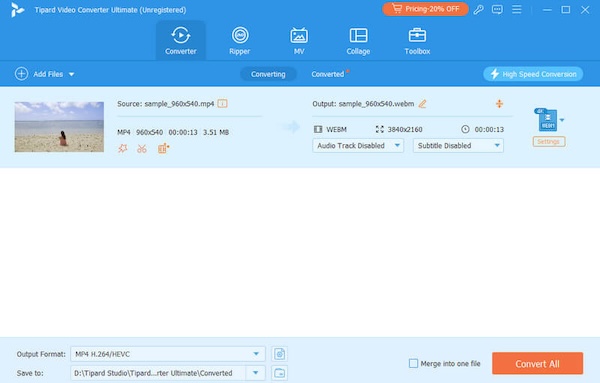The height and width of the screenshot is (383, 600).
Task: Open the MV tab
Action: click(299, 41)
